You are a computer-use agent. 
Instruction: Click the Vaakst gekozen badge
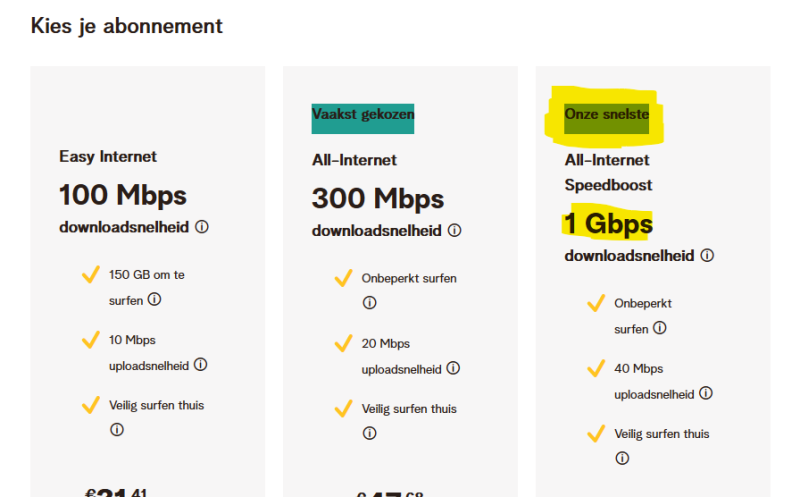point(362,116)
